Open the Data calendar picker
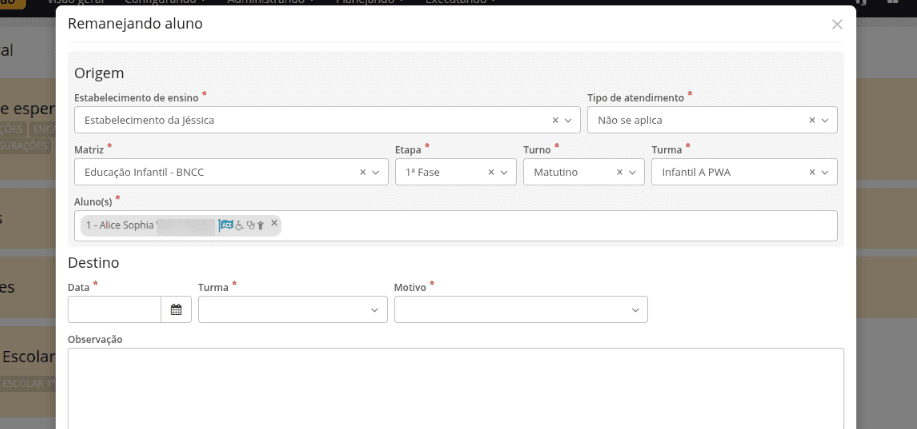The width and height of the screenshot is (917, 429). click(176, 310)
